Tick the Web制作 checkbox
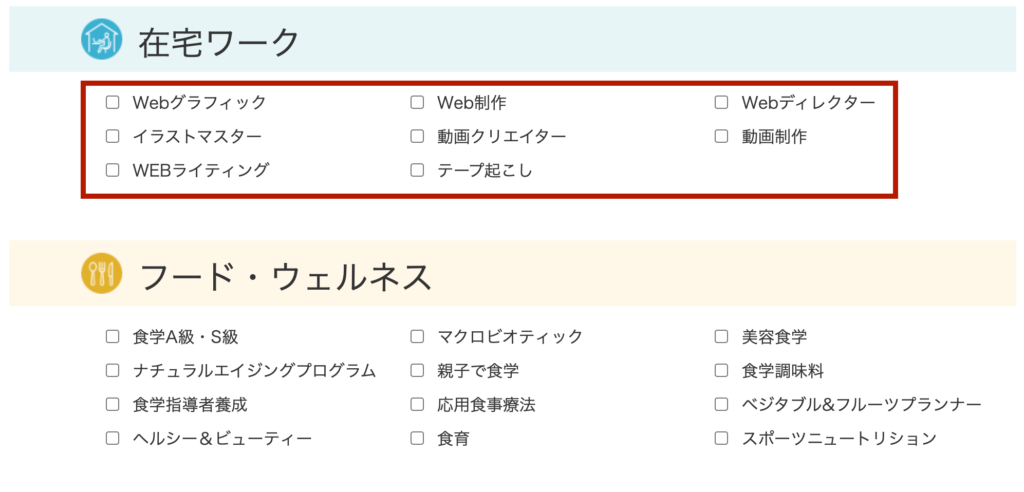Screen dimensions: 1024x492 click(x=417, y=103)
